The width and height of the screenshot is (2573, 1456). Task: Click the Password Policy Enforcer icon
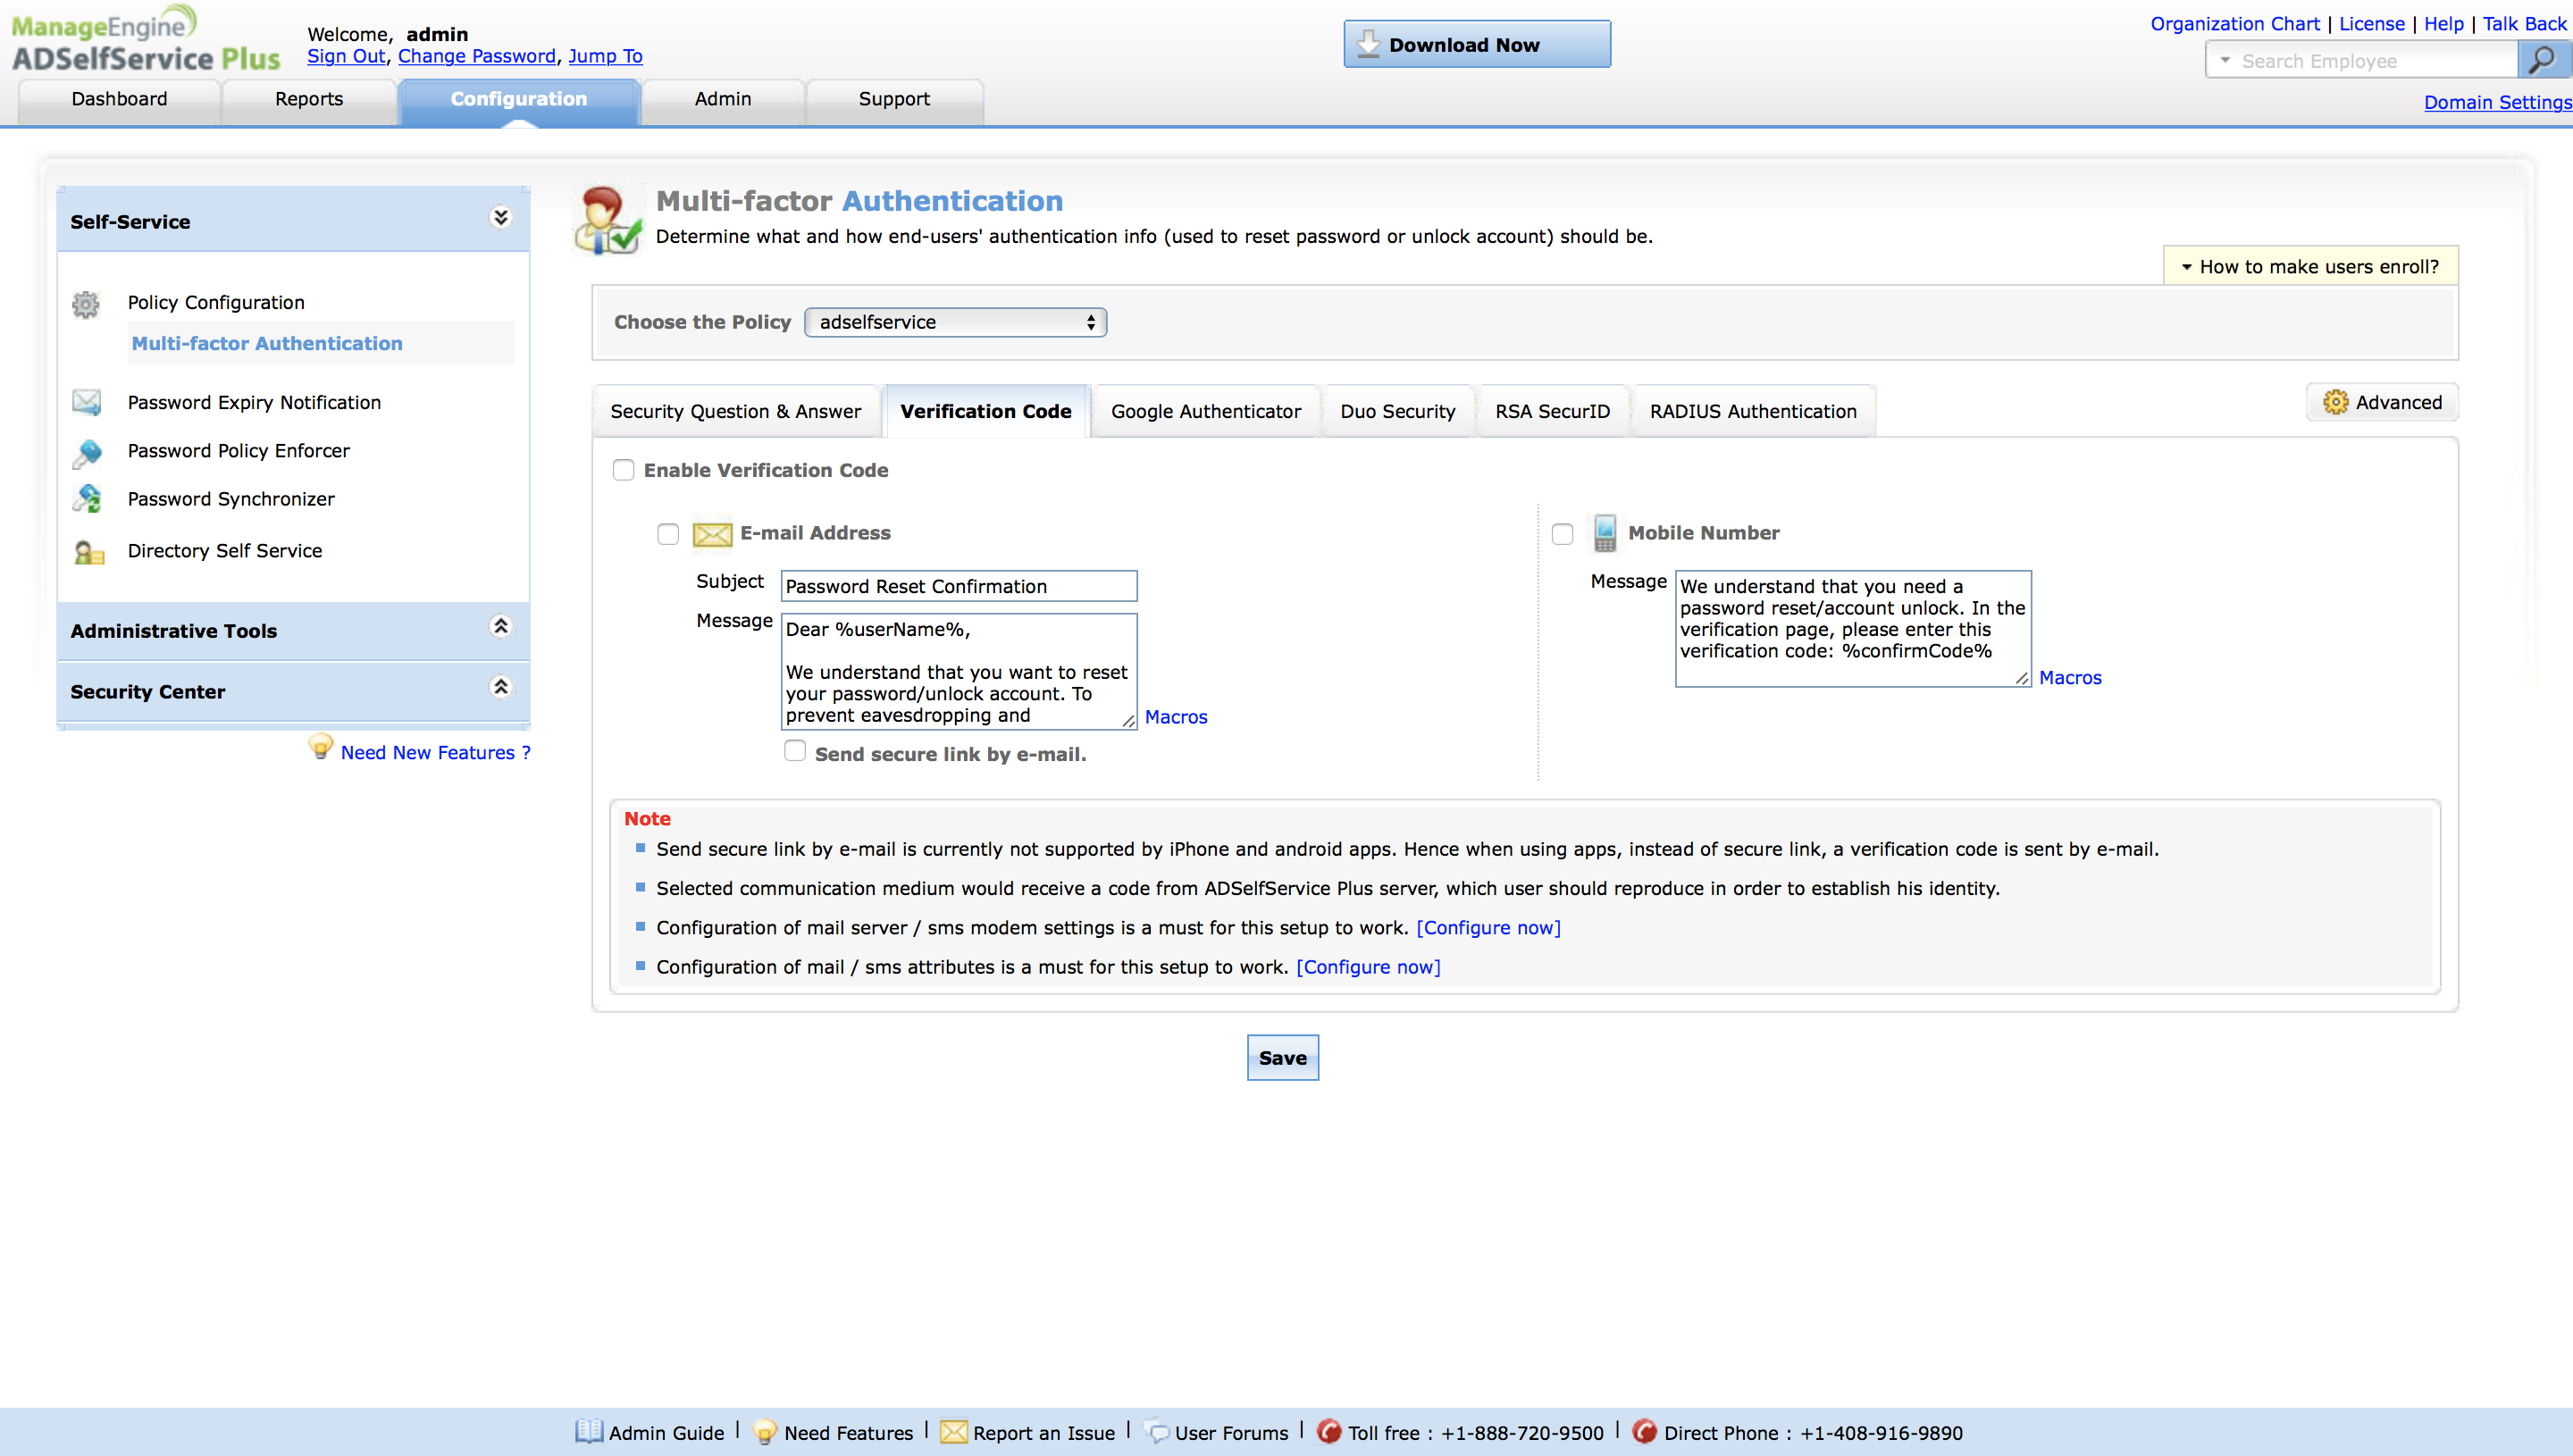click(x=87, y=452)
